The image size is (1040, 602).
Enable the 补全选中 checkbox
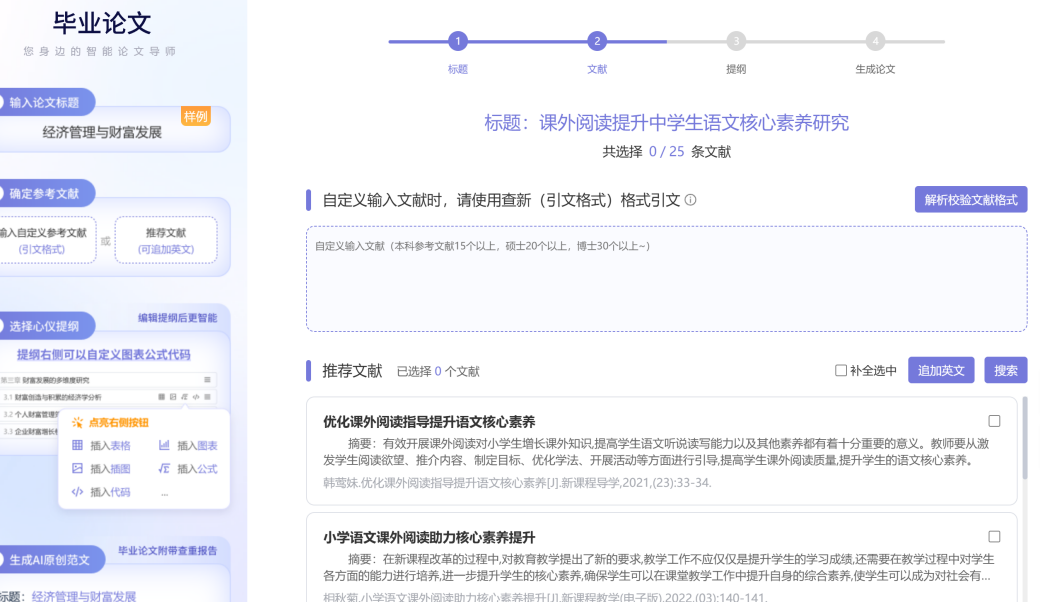coord(840,370)
